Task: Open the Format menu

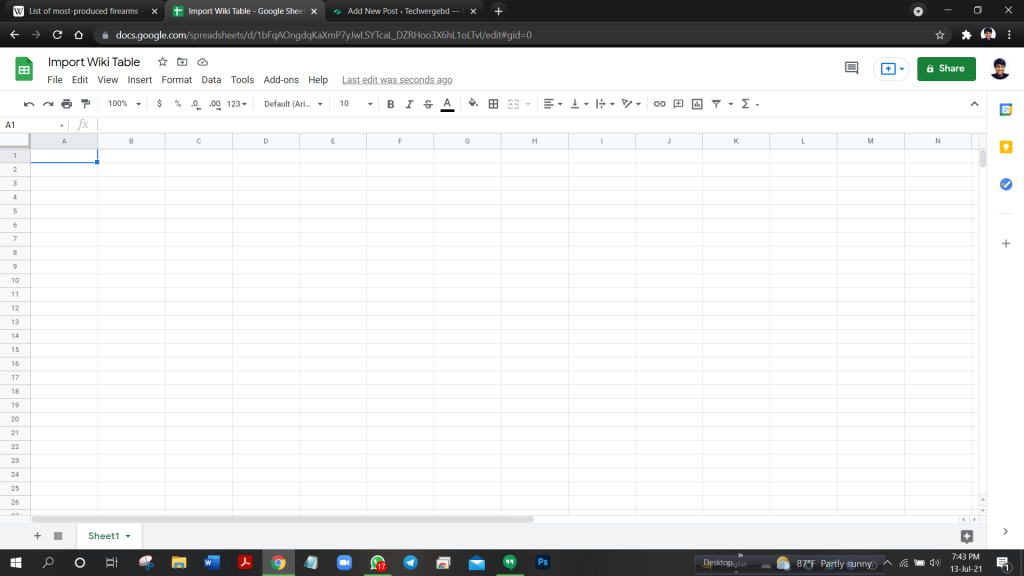Action: pyautogui.click(x=176, y=80)
